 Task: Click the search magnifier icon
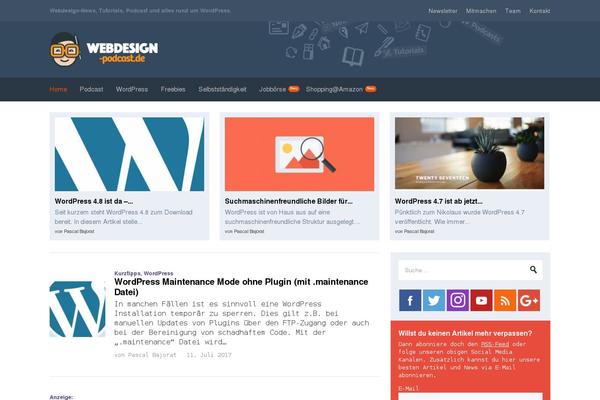pos(533,270)
